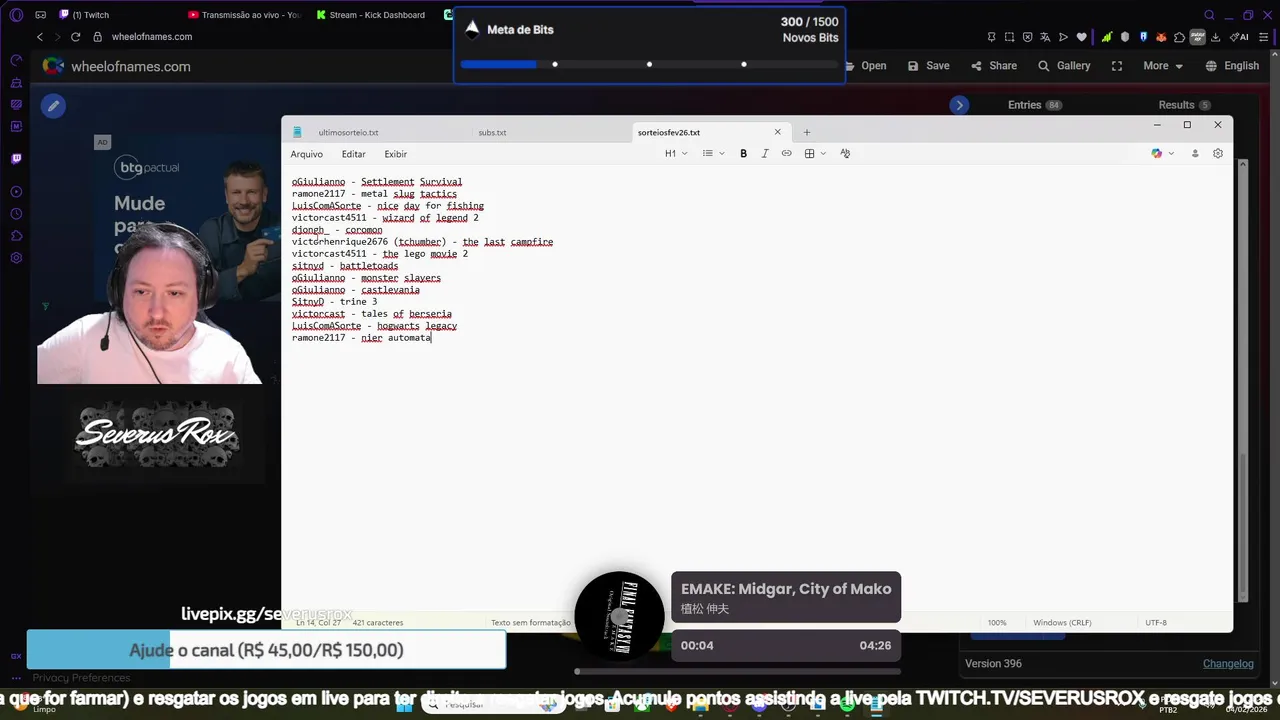Click the Notepad account icon

(1194, 153)
